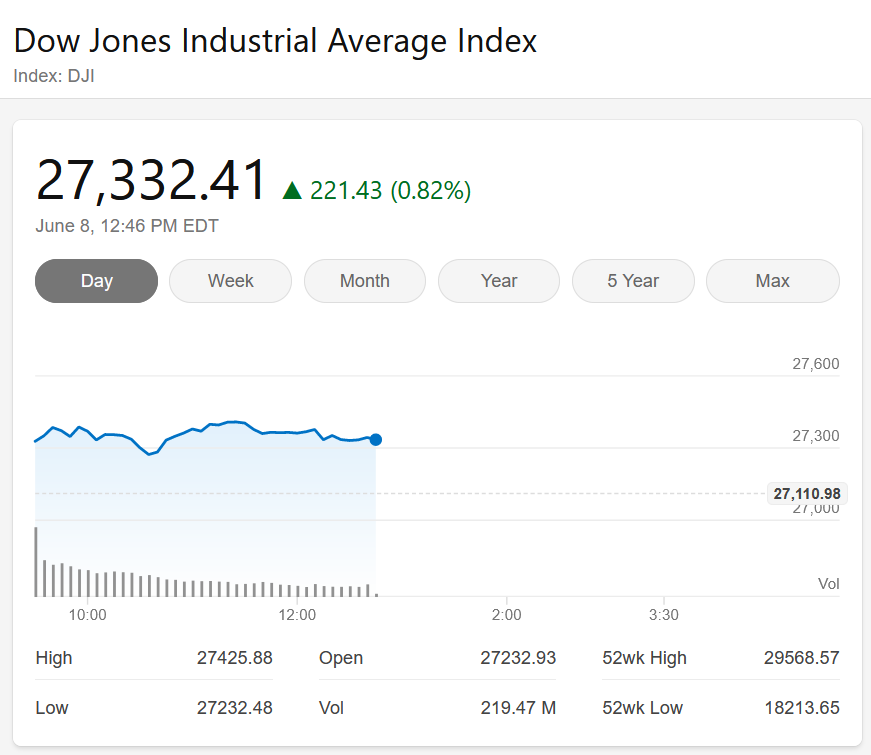Click the green up-triangle gain indicator
This screenshot has width=871, height=755.
(x=292, y=190)
